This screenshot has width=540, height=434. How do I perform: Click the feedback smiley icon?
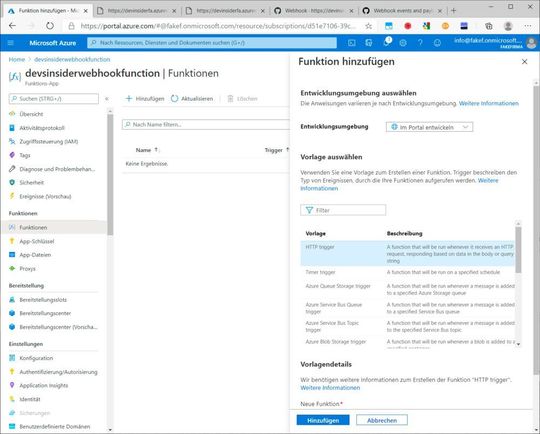click(437, 43)
